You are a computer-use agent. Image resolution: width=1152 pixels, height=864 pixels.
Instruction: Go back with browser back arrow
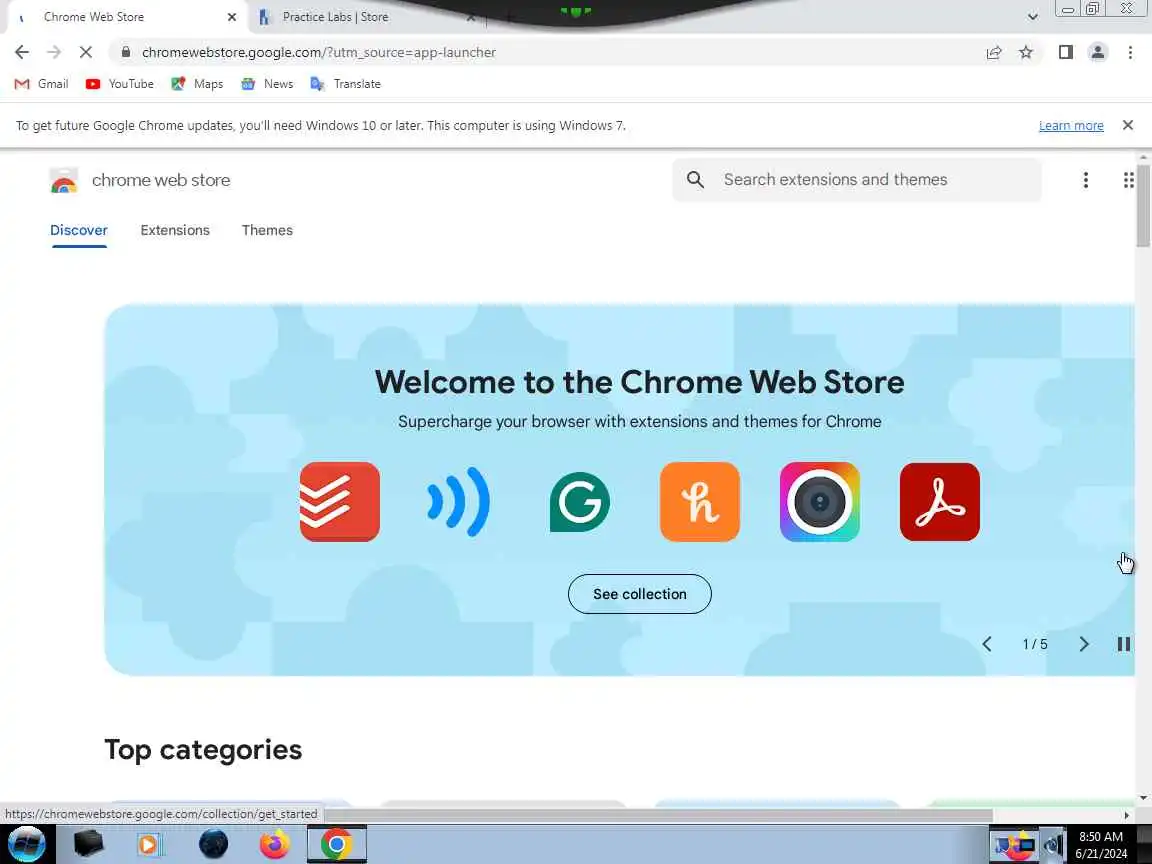click(22, 52)
